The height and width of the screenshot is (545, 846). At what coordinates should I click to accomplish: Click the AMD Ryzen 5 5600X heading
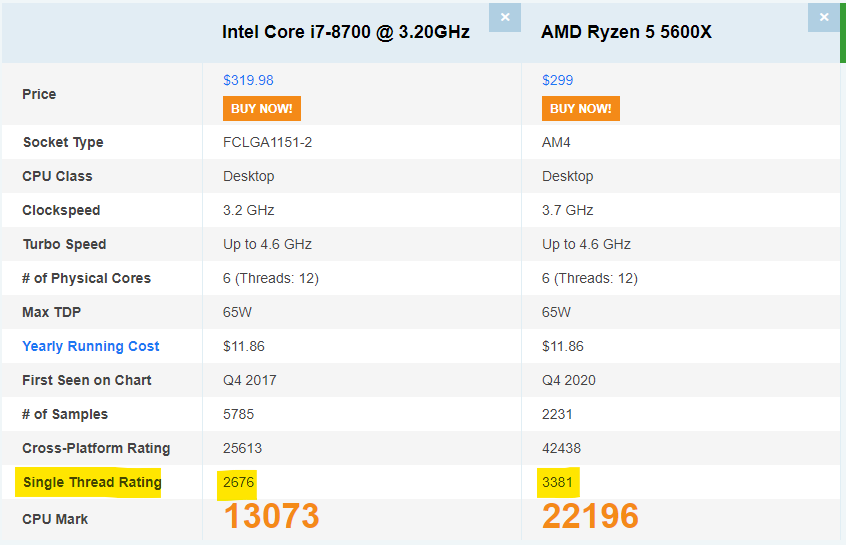pos(626,32)
